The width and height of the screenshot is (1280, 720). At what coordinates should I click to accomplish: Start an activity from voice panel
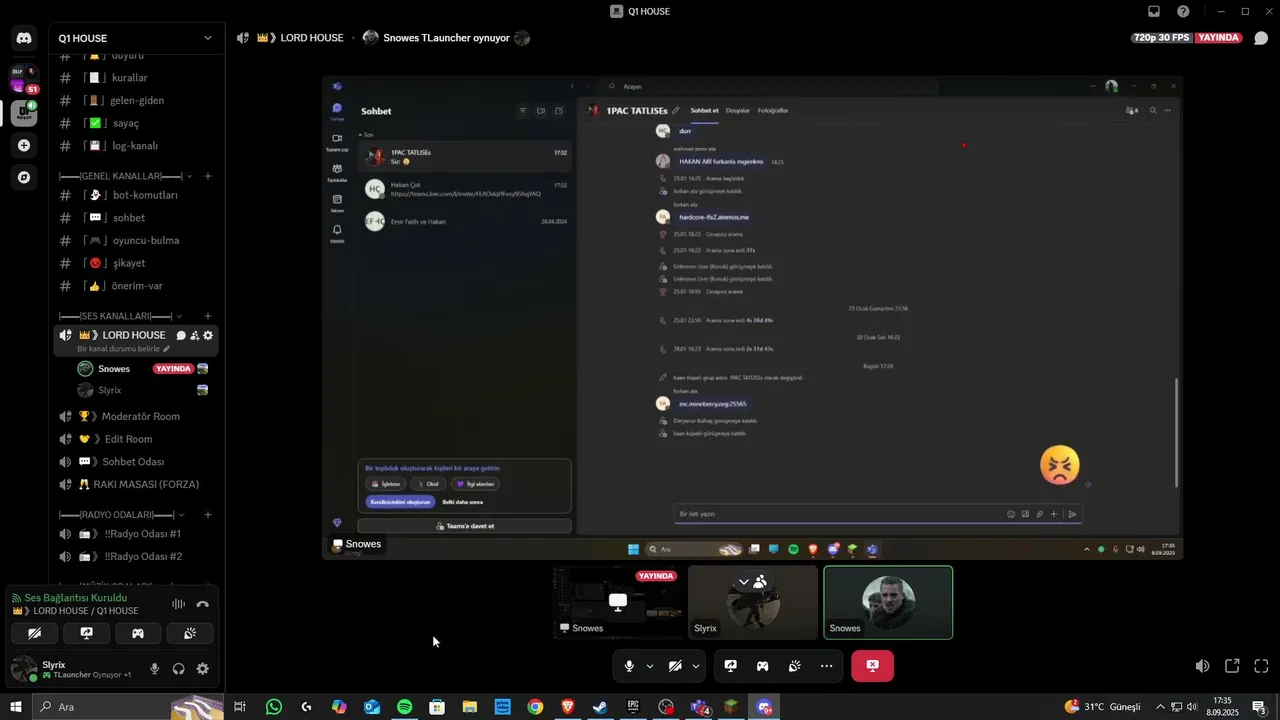coord(138,633)
